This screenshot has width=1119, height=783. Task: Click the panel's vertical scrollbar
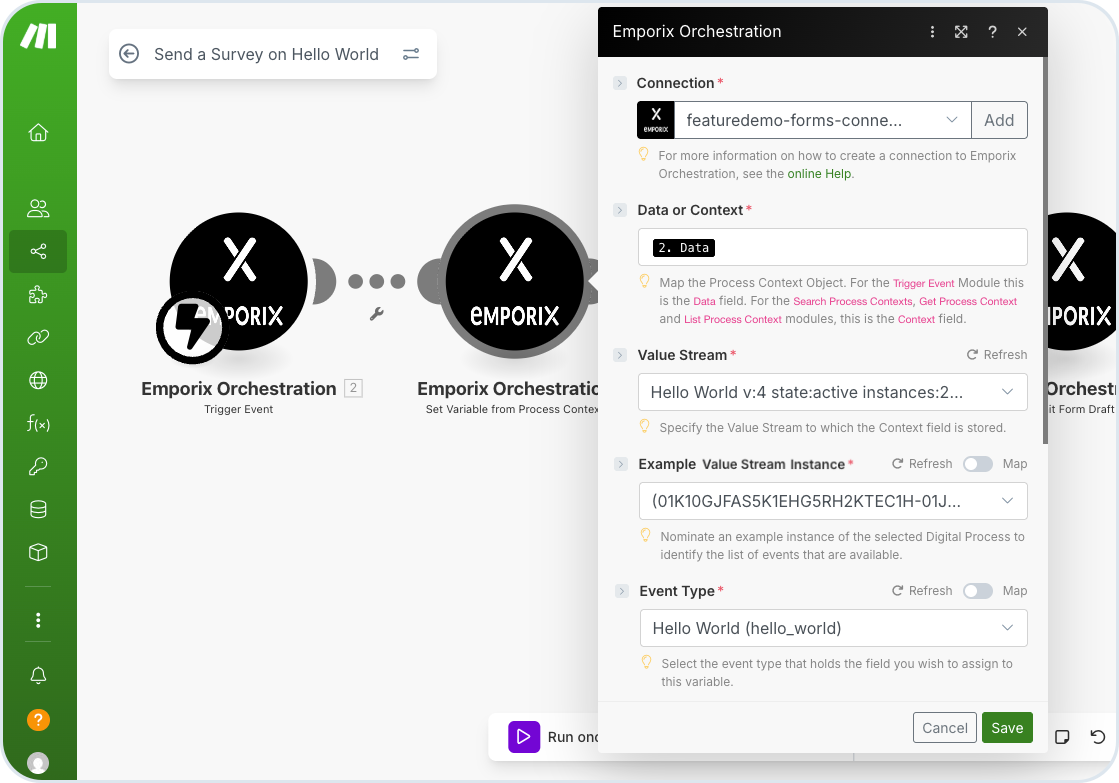click(1045, 250)
